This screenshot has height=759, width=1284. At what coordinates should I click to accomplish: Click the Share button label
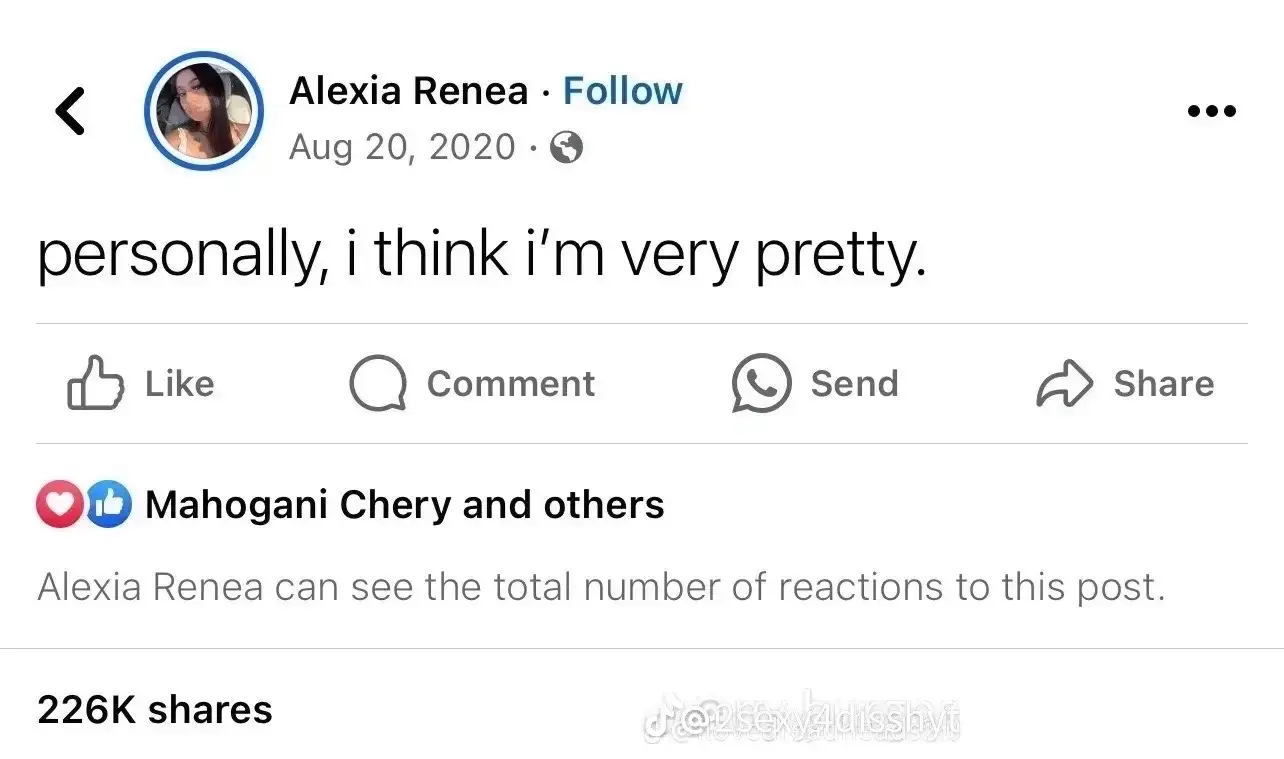click(1164, 384)
